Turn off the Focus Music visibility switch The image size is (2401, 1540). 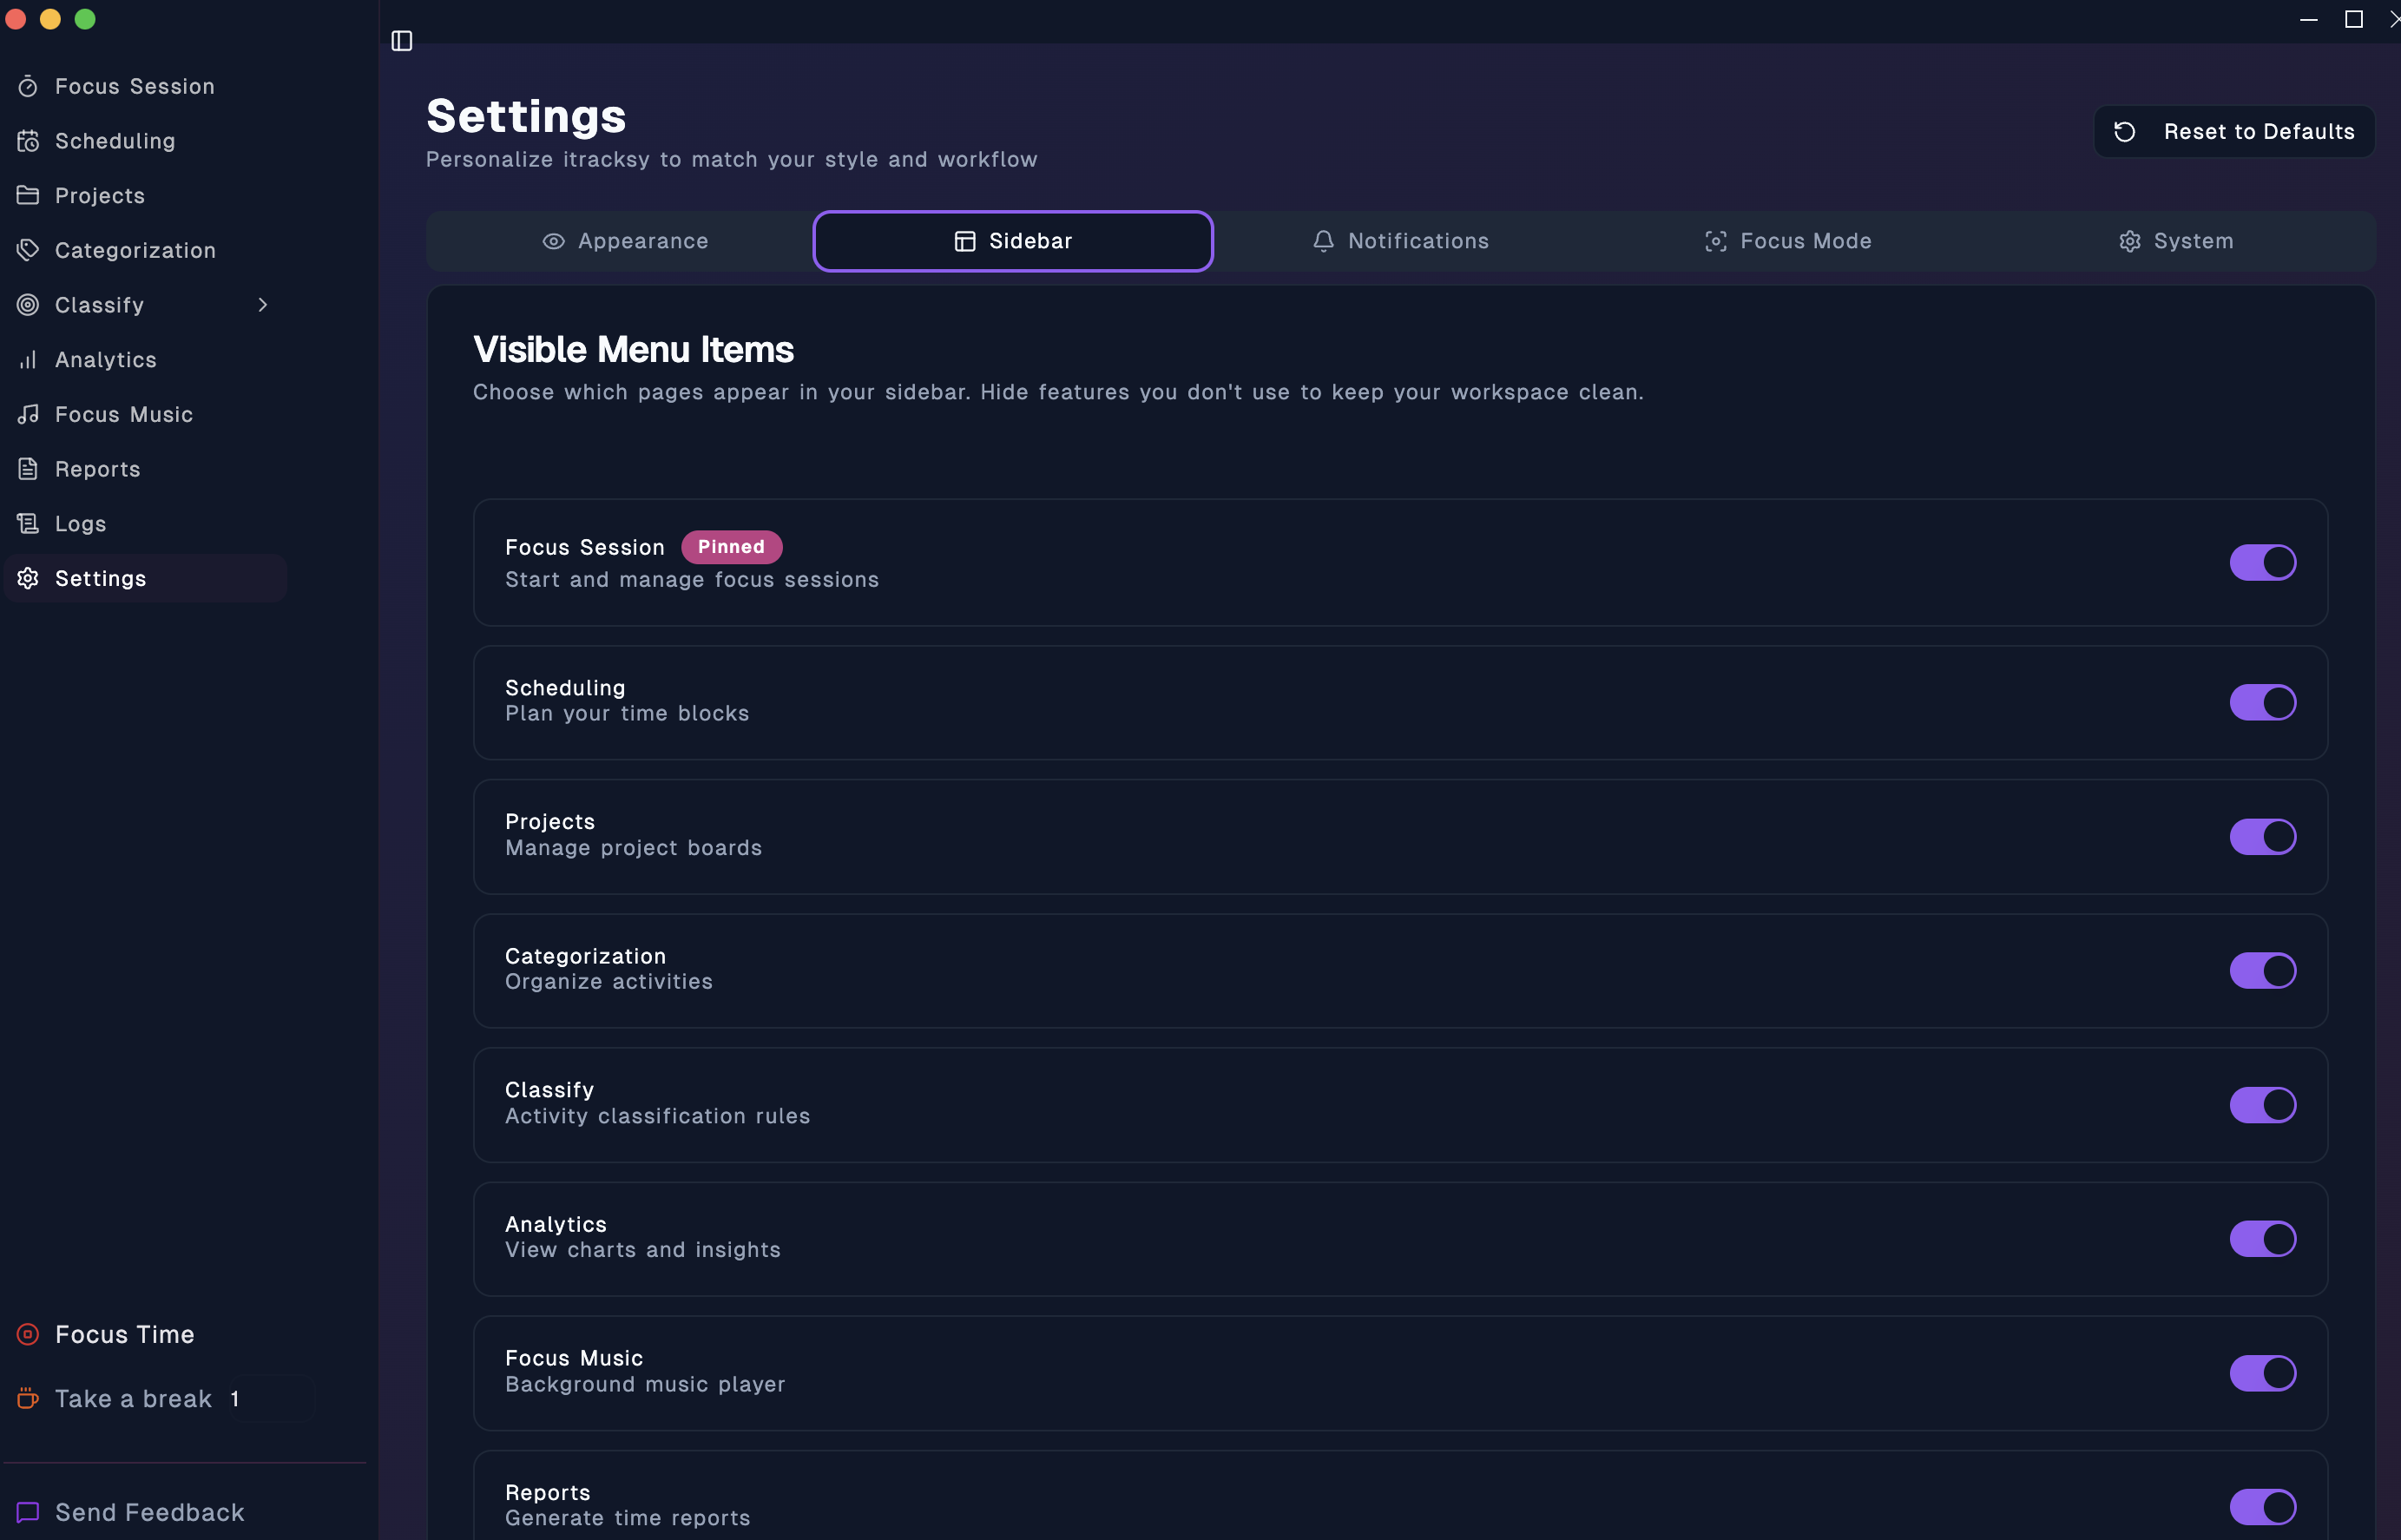pyautogui.click(x=2263, y=1372)
